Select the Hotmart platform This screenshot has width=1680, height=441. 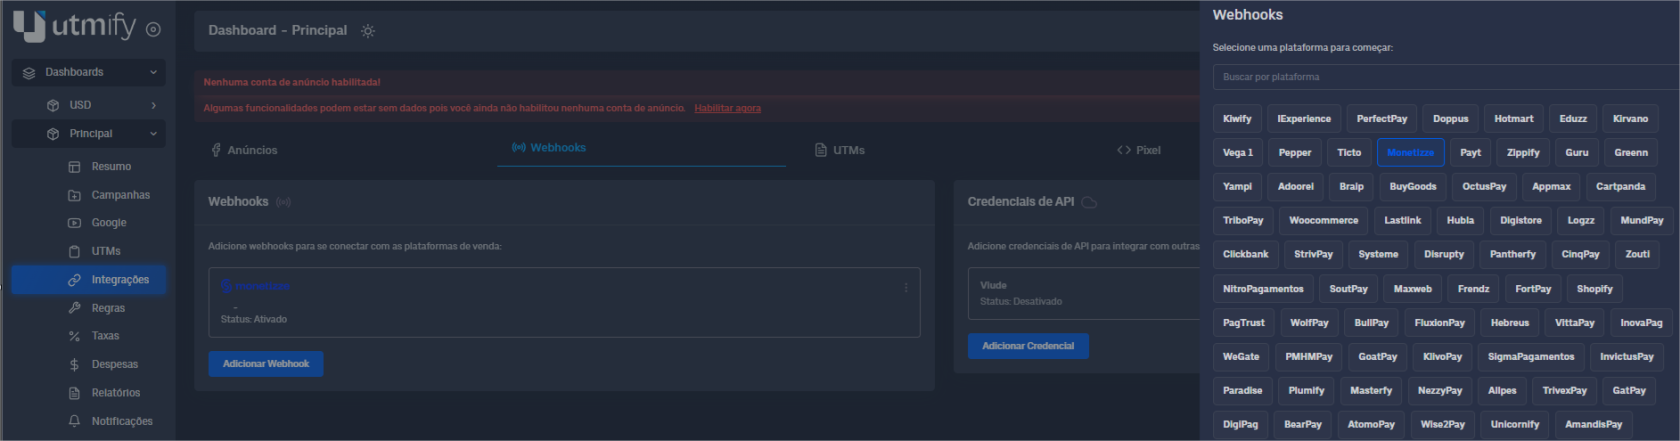(x=1514, y=119)
